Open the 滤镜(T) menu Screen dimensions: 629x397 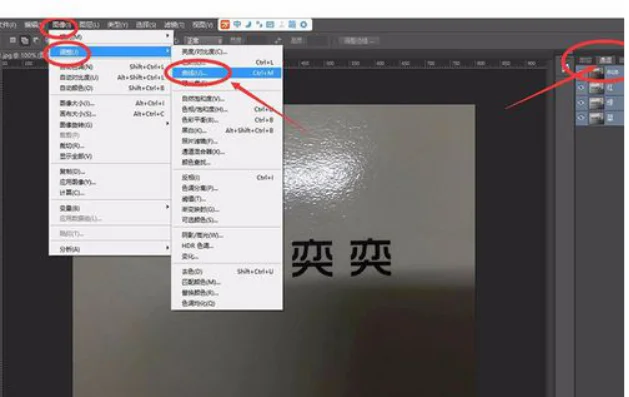(x=174, y=25)
